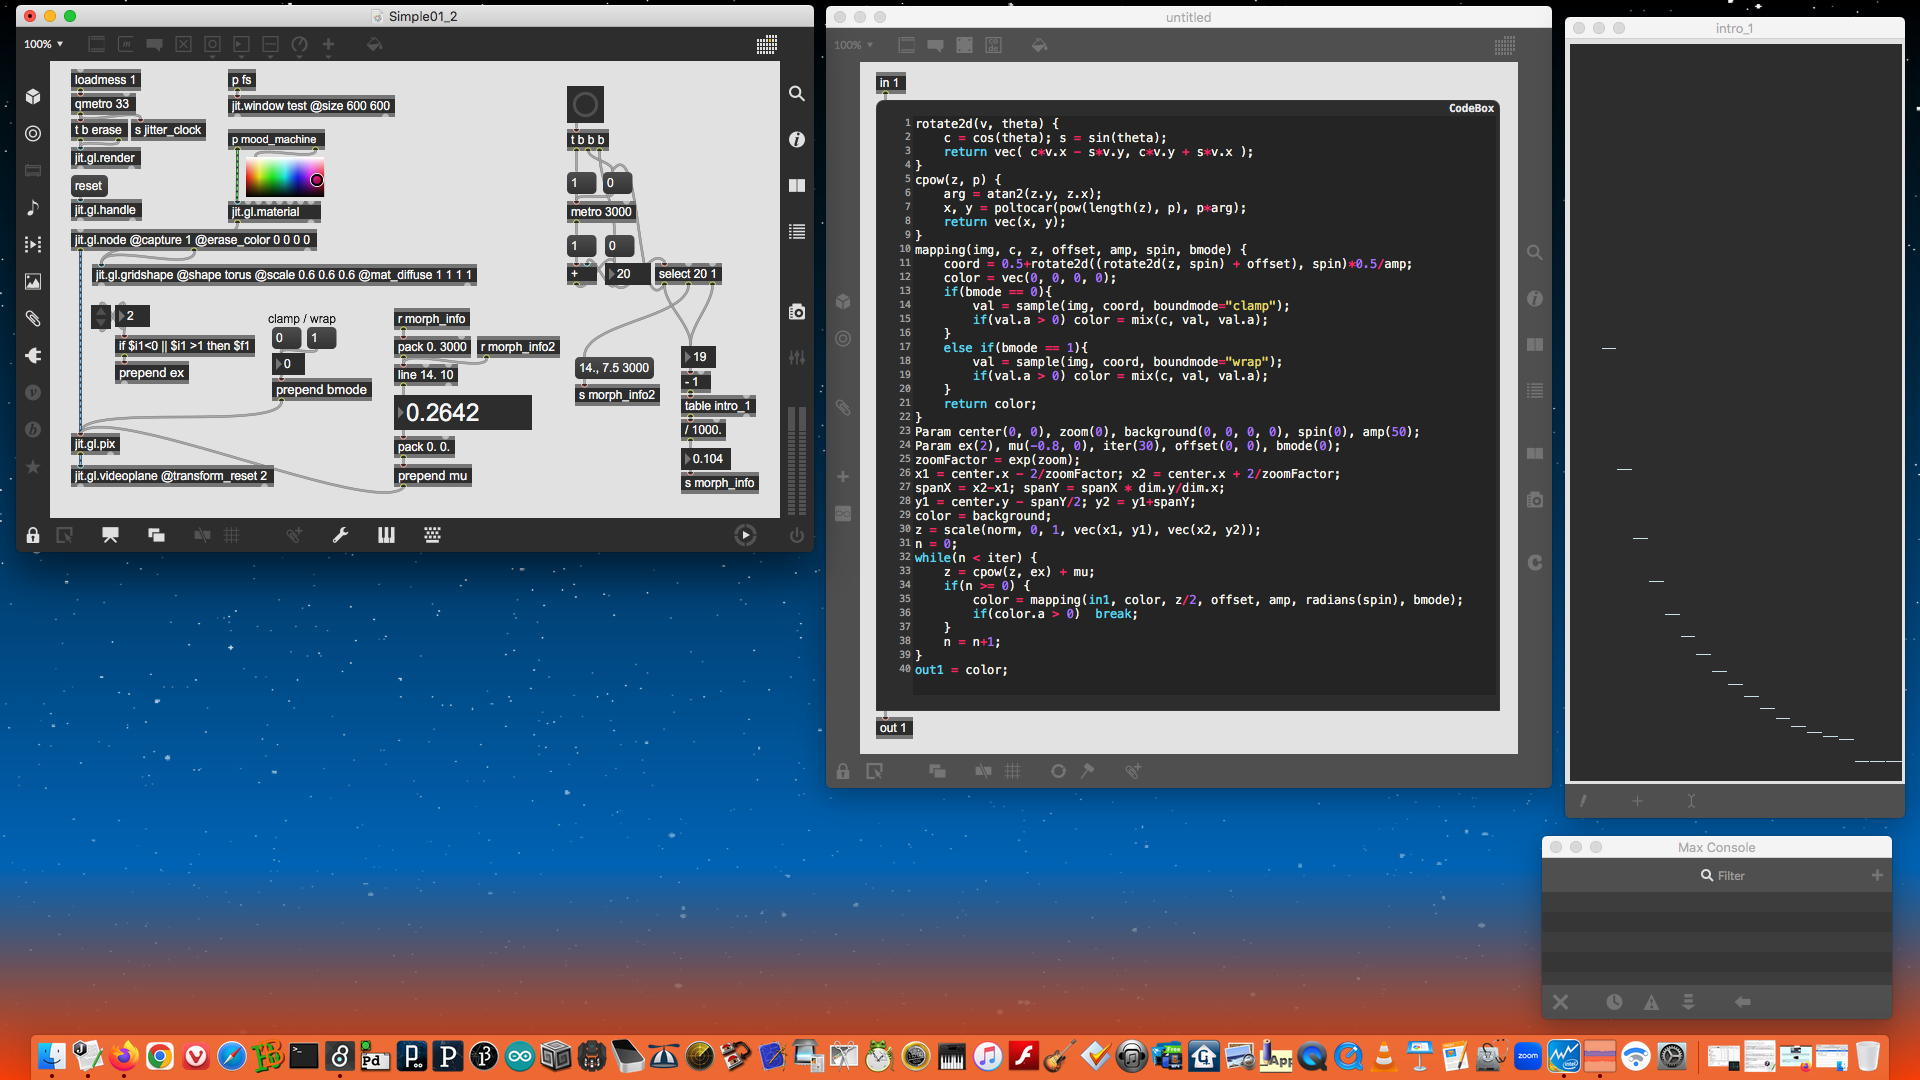The width and height of the screenshot is (1920, 1080).
Task: Open the 100% zoom dropdown in untitled window
Action: (854, 45)
